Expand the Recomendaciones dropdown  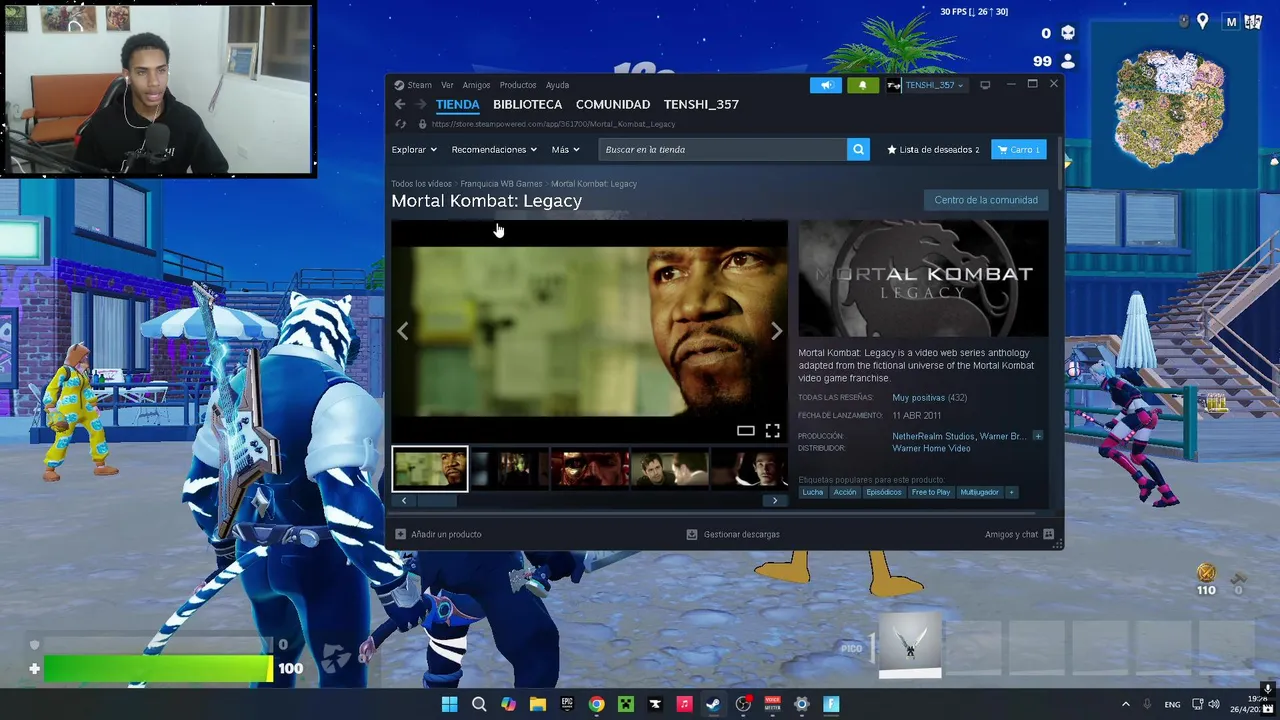click(494, 149)
